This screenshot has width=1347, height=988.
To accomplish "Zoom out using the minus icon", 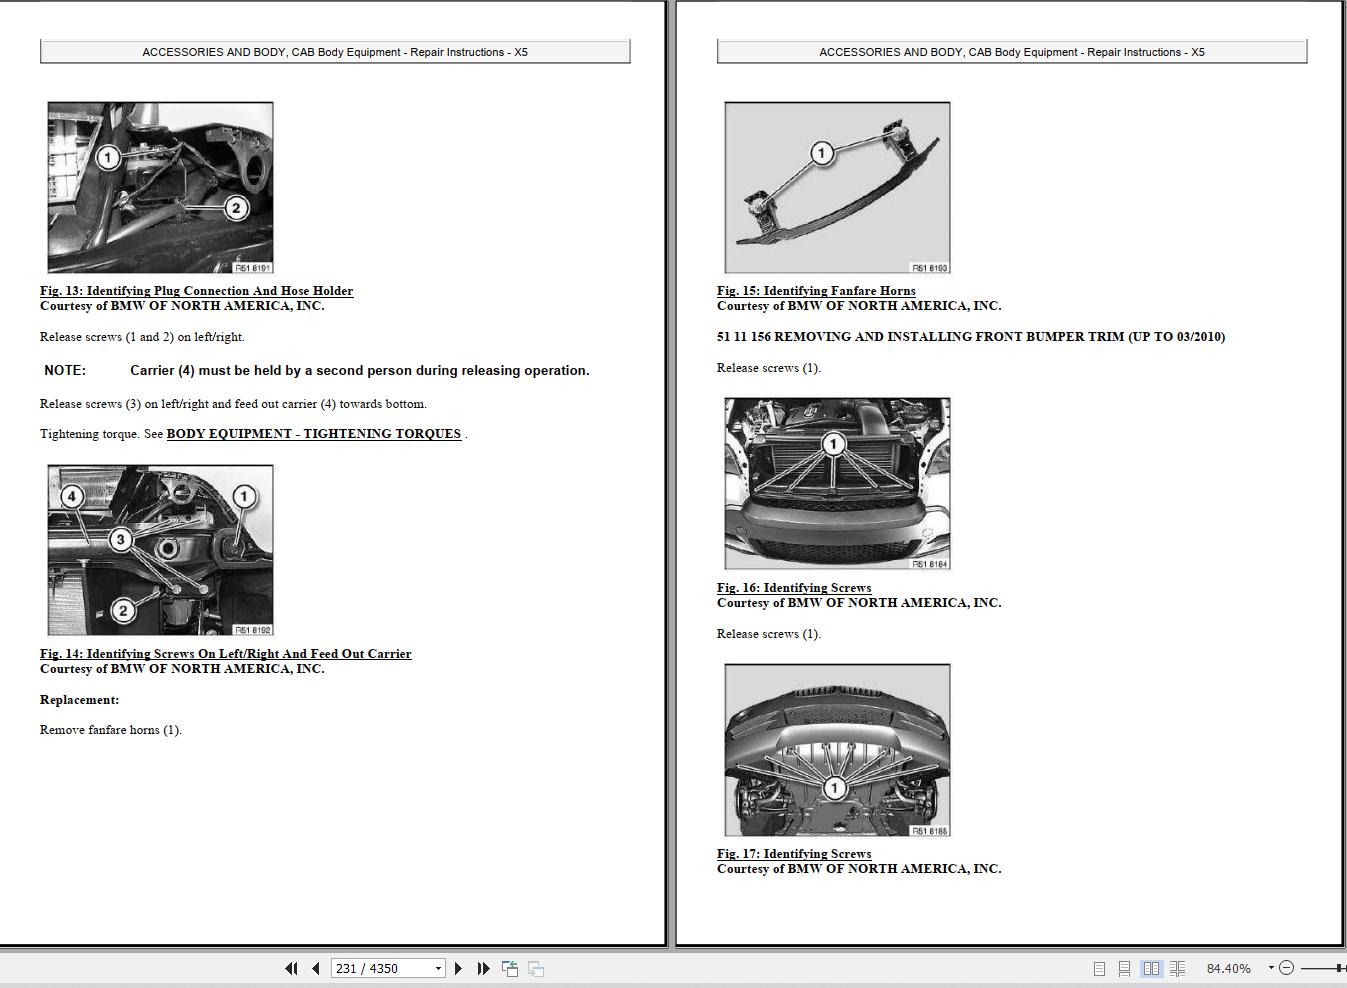I will tap(1287, 968).
